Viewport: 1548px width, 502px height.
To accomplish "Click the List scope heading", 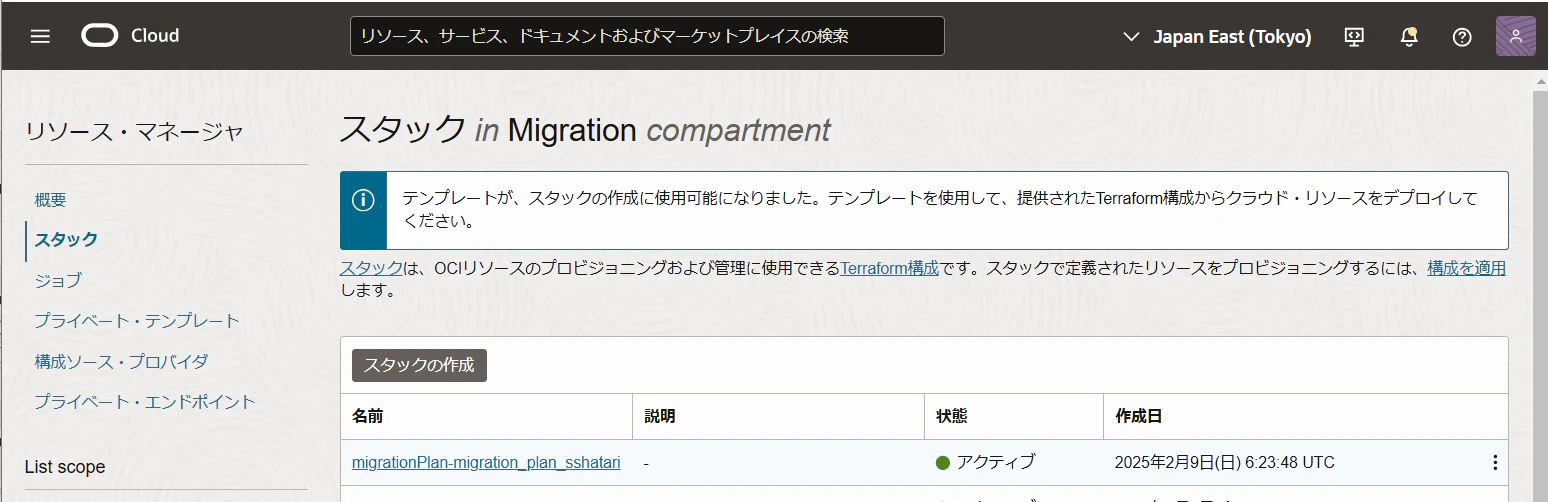I will point(65,467).
